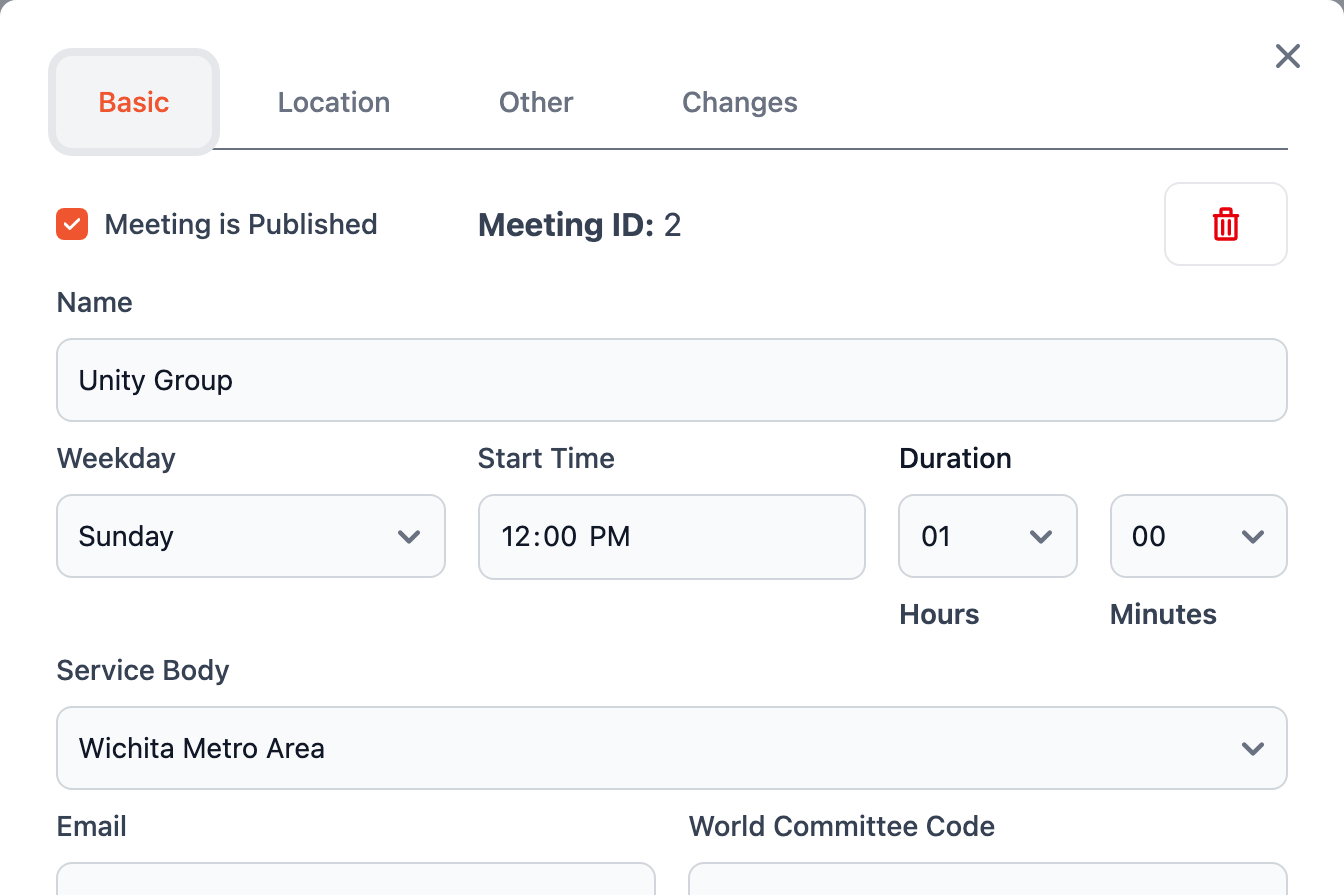Open the Service Body dropdown
Screen dimensions: 1344x895
tap(672, 748)
